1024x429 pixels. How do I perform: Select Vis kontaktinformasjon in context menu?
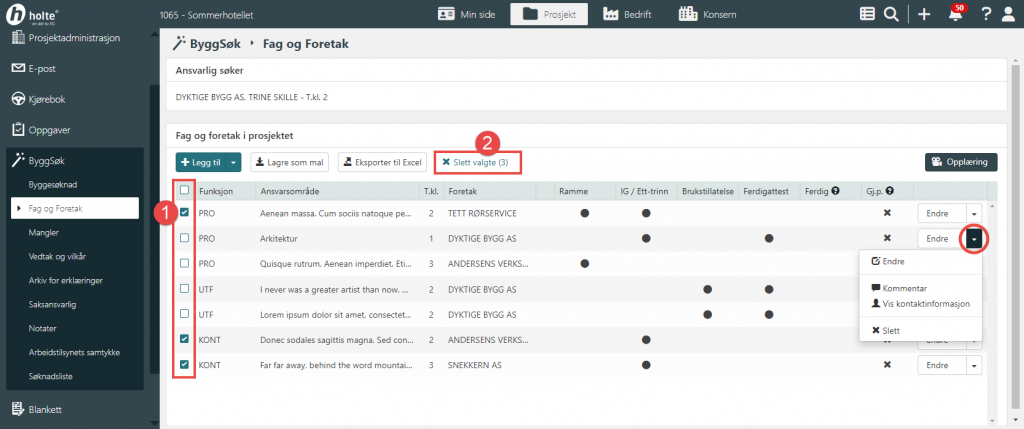pyautogui.click(x=921, y=303)
